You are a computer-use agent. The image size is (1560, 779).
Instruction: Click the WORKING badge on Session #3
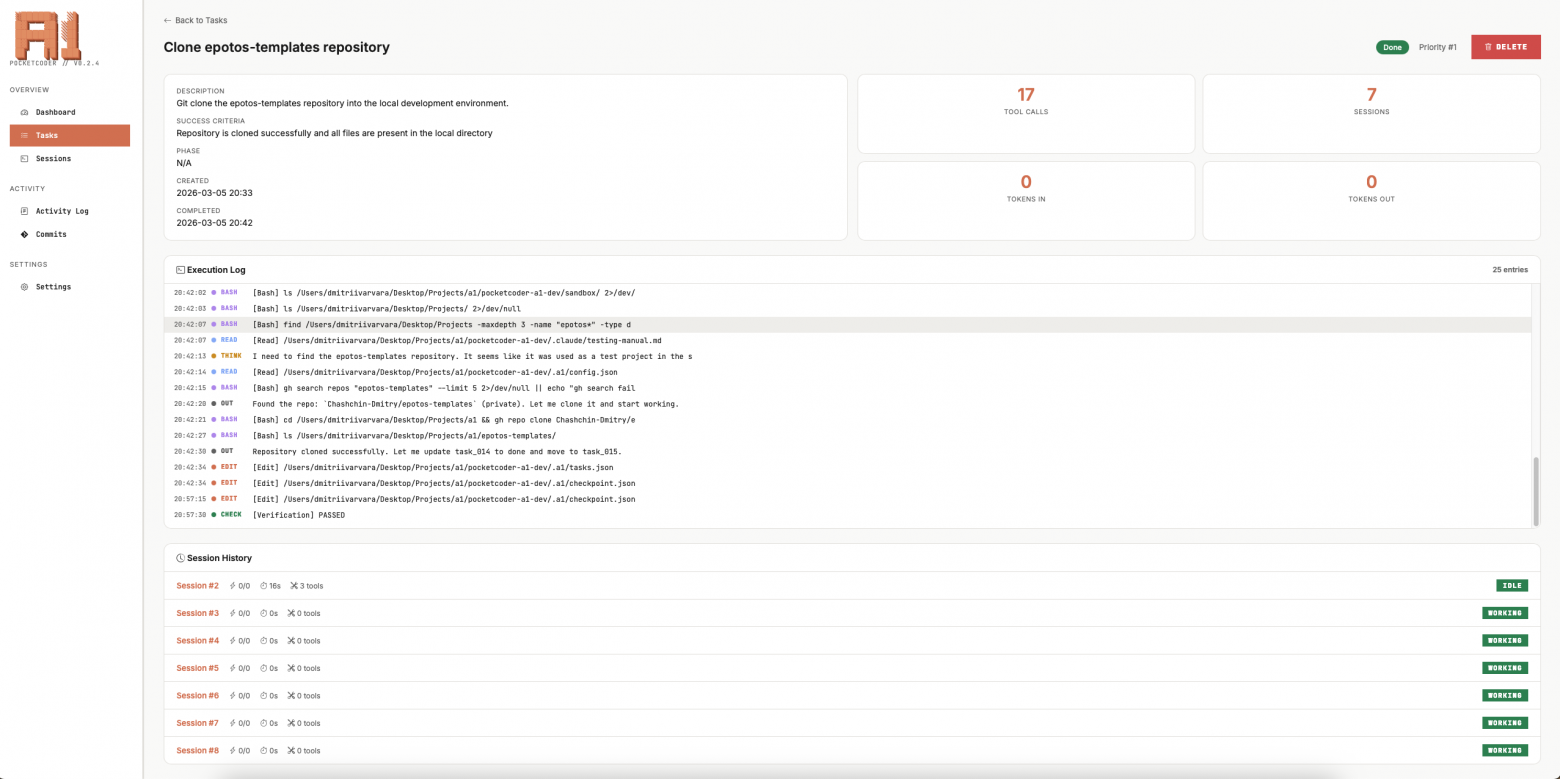point(1505,613)
